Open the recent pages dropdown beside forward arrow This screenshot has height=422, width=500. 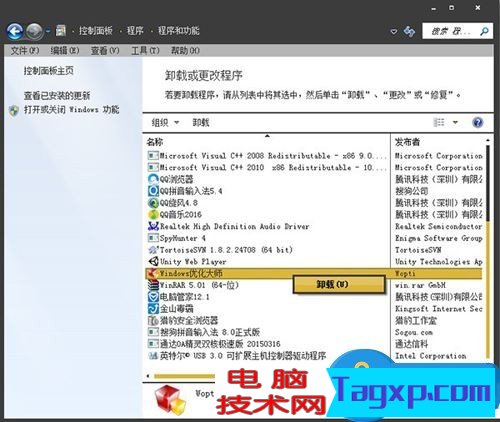point(48,31)
